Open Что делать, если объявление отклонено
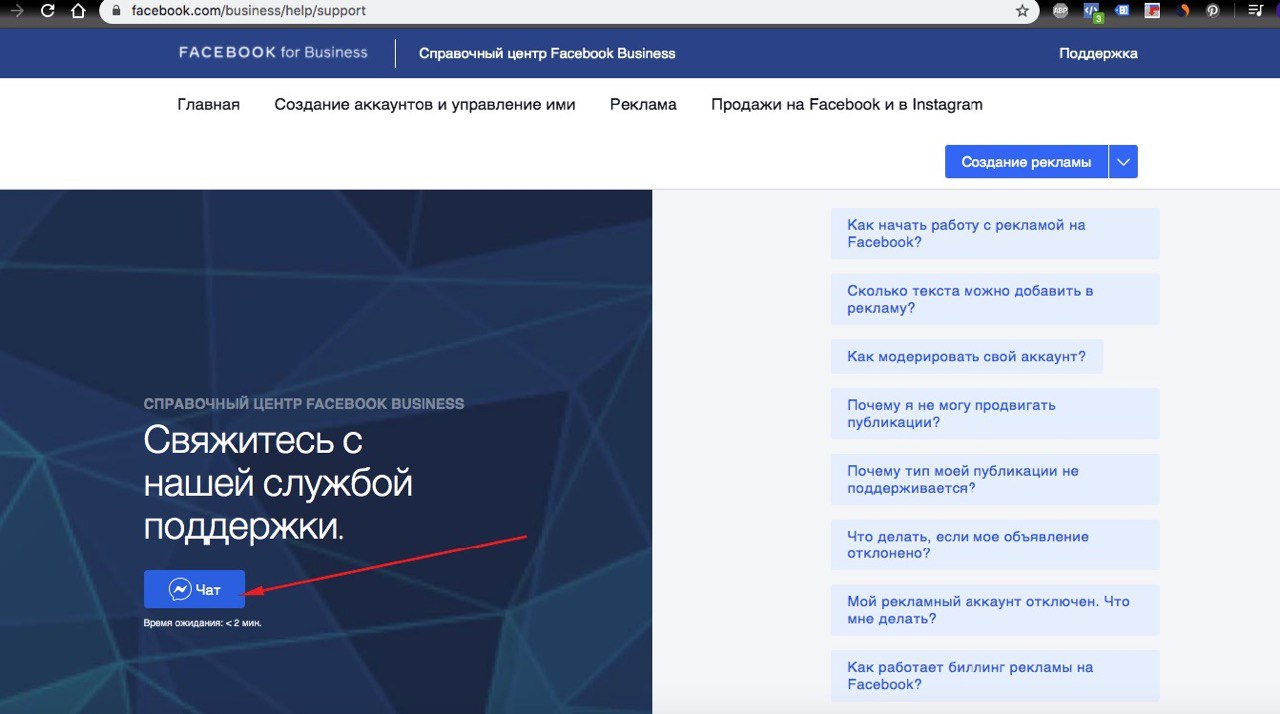 [x=995, y=545]
